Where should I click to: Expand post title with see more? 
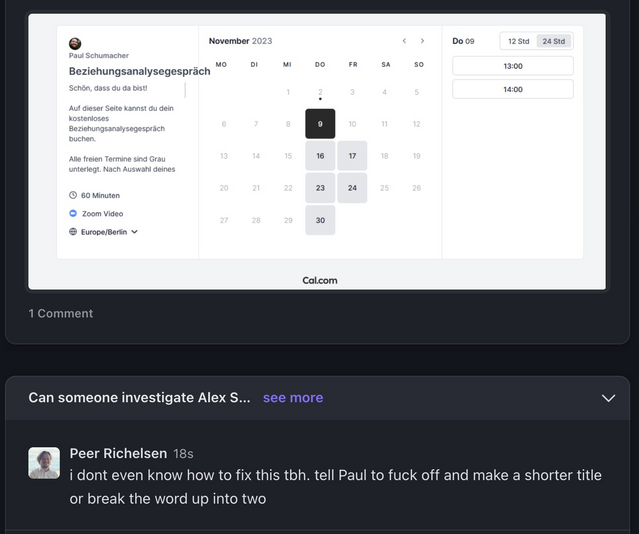(293, 398)
